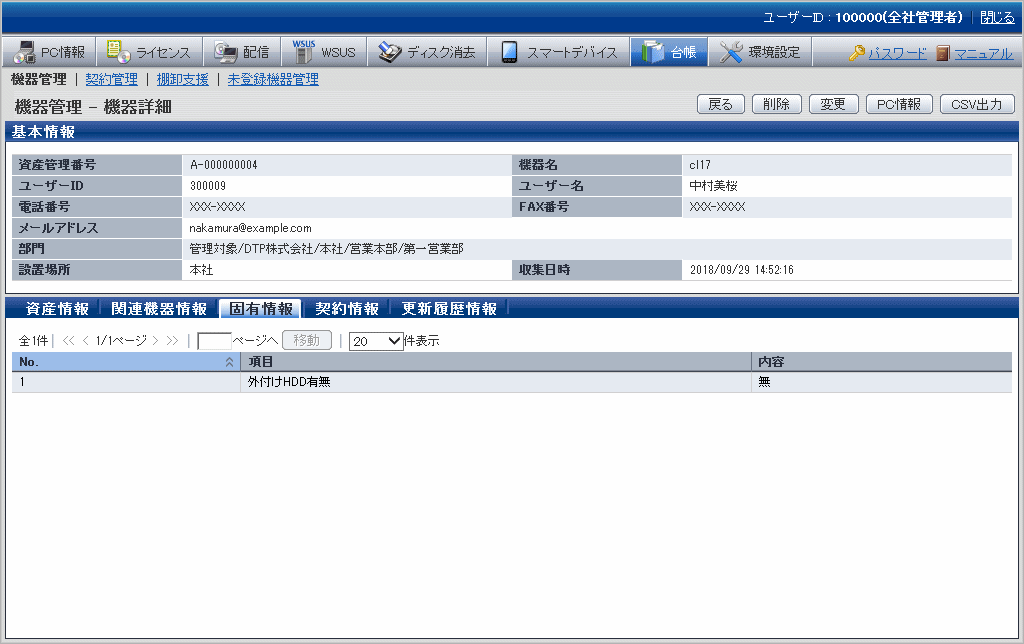Click the asset number A-000000004

pyautogui.click(x=223, y=165)
